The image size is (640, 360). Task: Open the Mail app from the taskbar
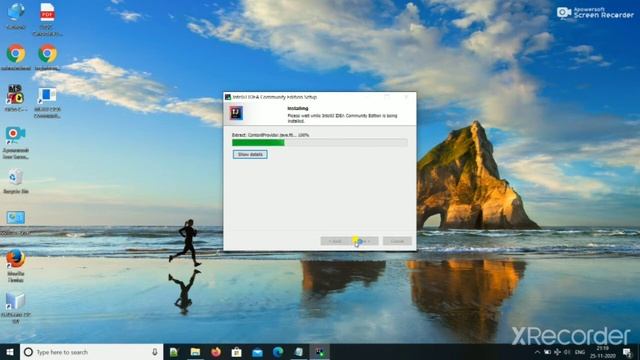(x=258, y=352)
